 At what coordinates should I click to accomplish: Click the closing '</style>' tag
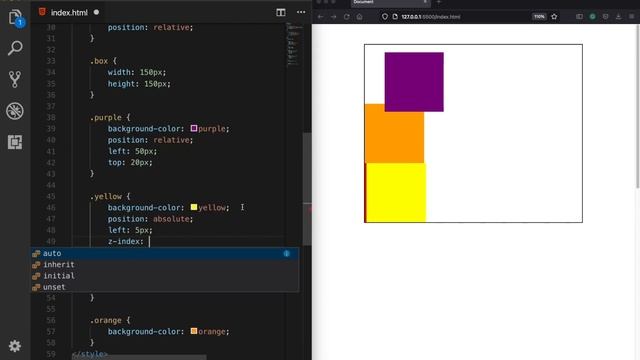[90, 354]
